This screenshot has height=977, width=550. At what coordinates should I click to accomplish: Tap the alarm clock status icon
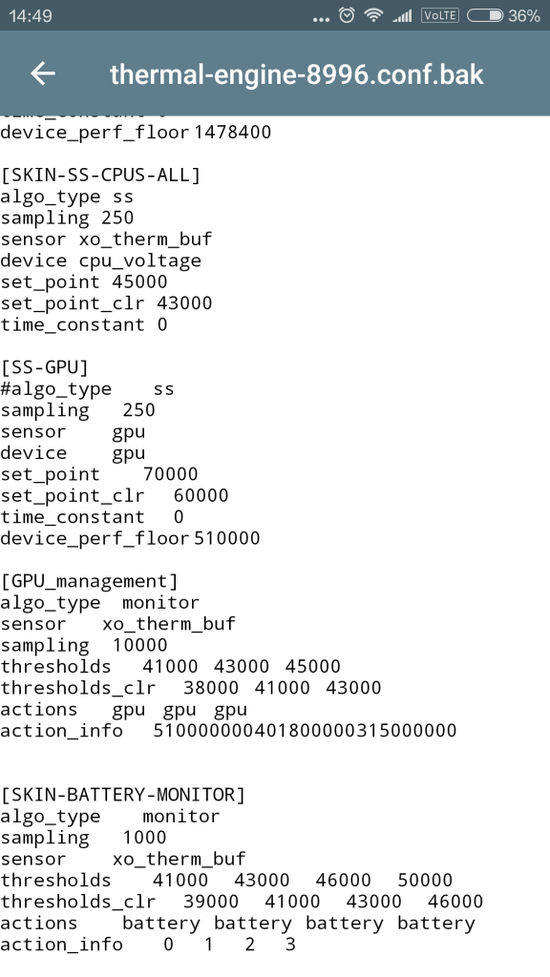pyautogui.click(x=347, y=16)
